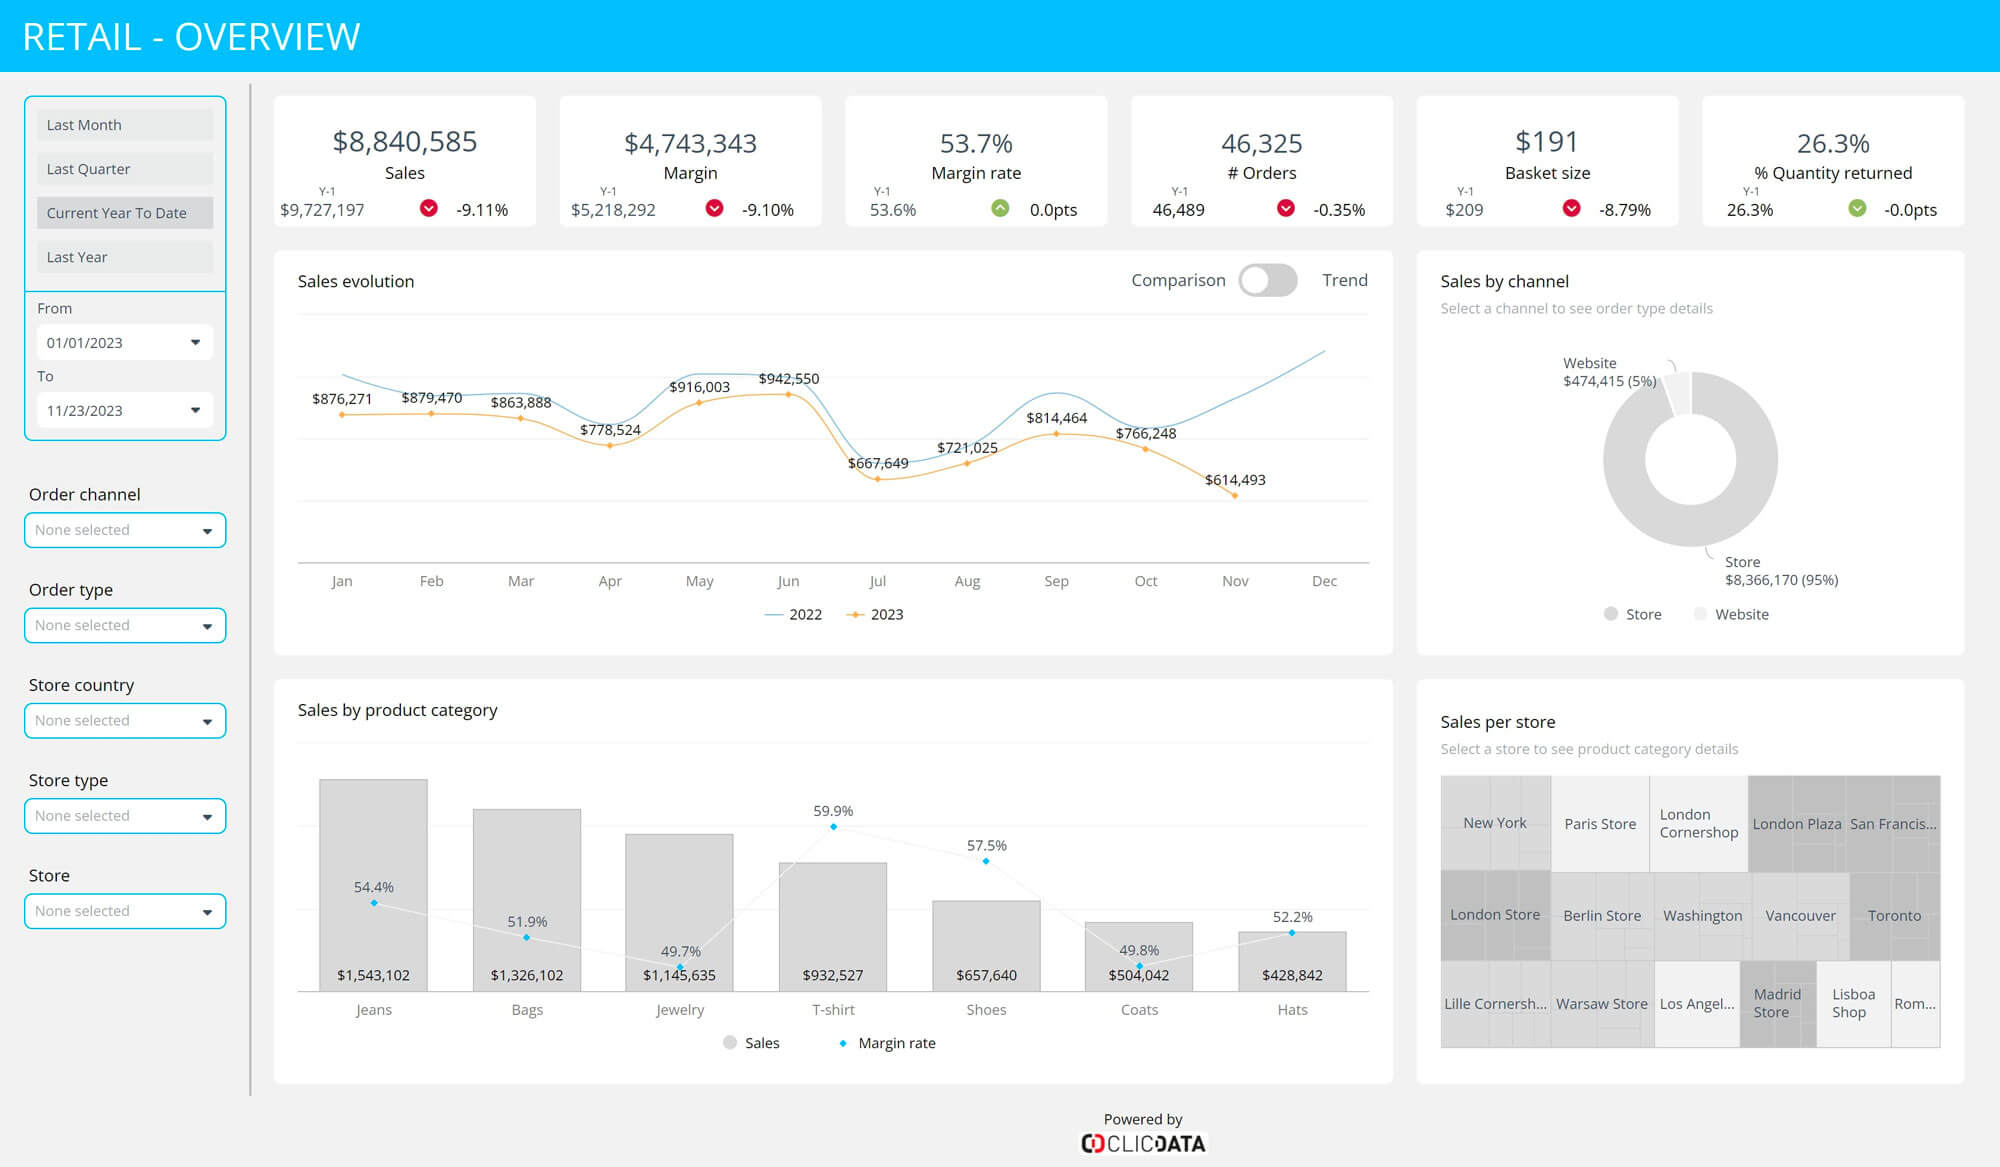The height and width of the screenshot is (1167, 2000).
Task: Click the red decrease icon under Basket size
Action: (1571, 210)
